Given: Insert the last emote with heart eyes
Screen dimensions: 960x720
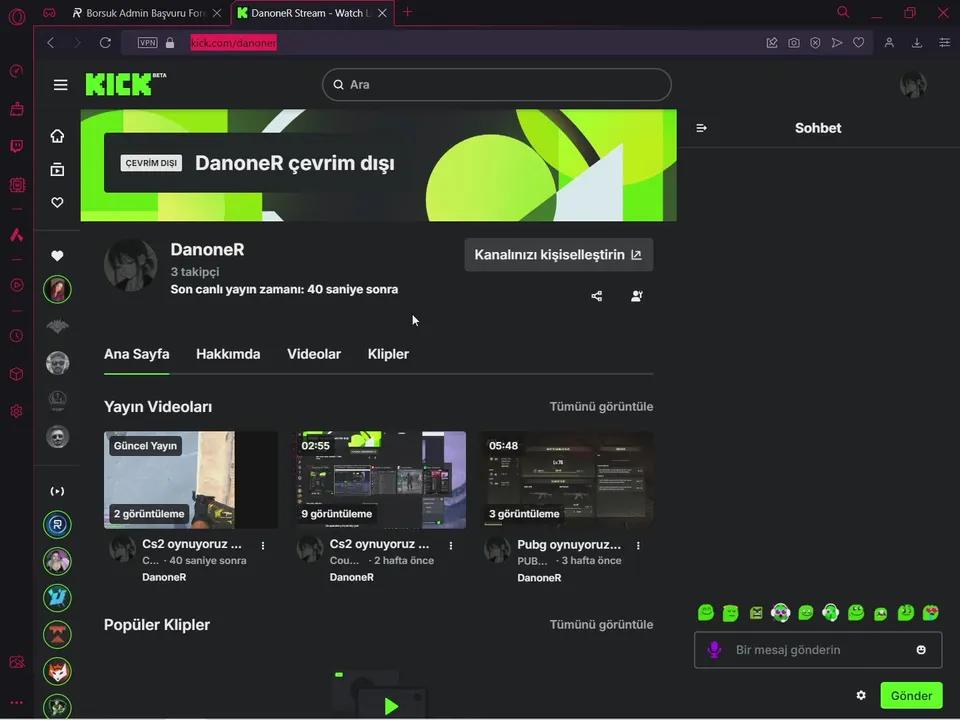Looking at the screenshot, I should coord(931,612).
